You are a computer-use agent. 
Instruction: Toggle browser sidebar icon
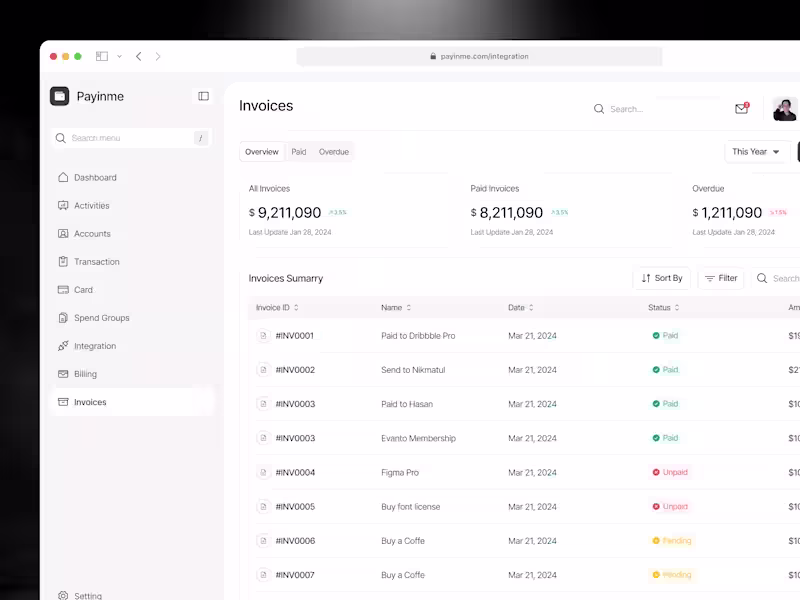pyautogui.click(x=102, y=56)
